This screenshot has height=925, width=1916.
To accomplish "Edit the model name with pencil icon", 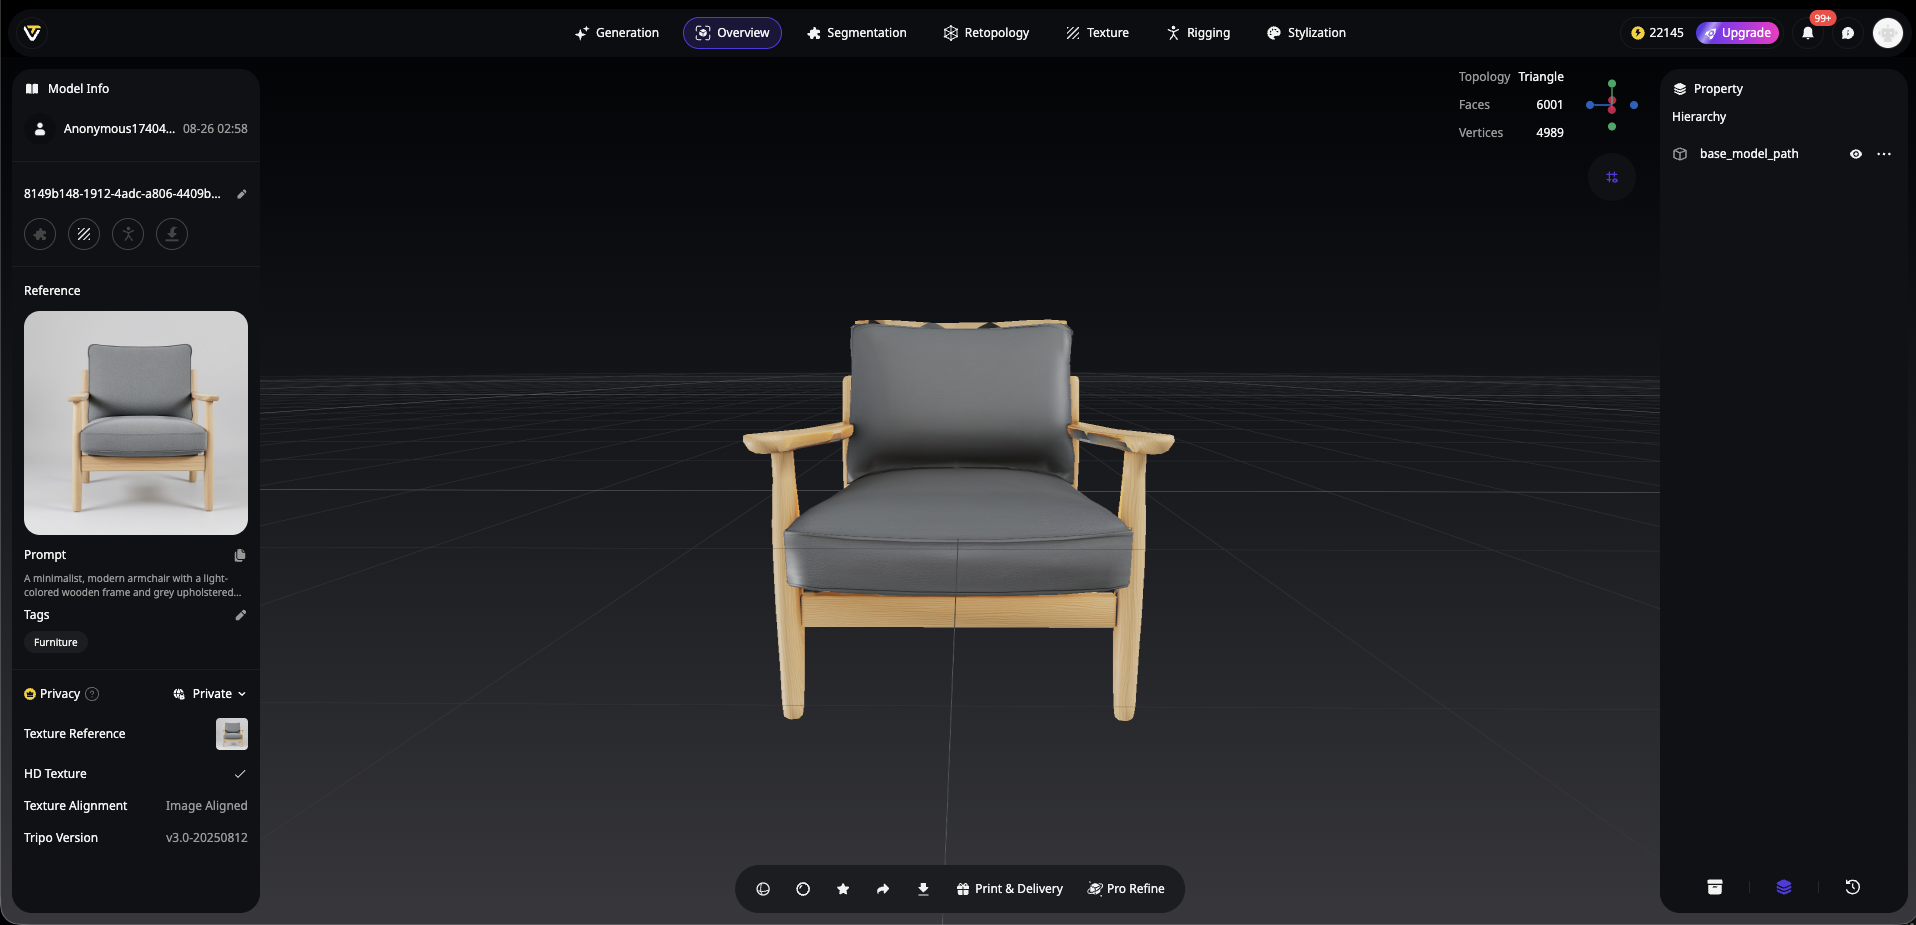I will 241,194.
